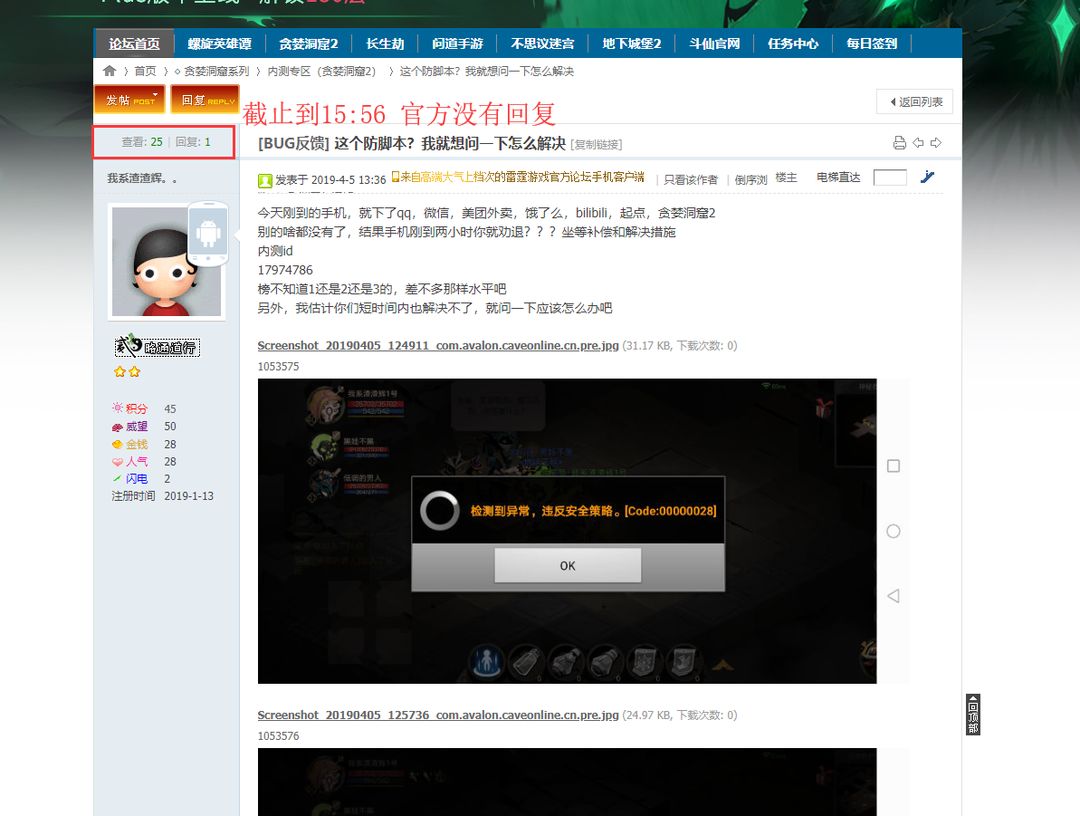Viewport: 1080px width, 816px height.
Task: Click the 闪电 stat label
Action: [136, 479]
